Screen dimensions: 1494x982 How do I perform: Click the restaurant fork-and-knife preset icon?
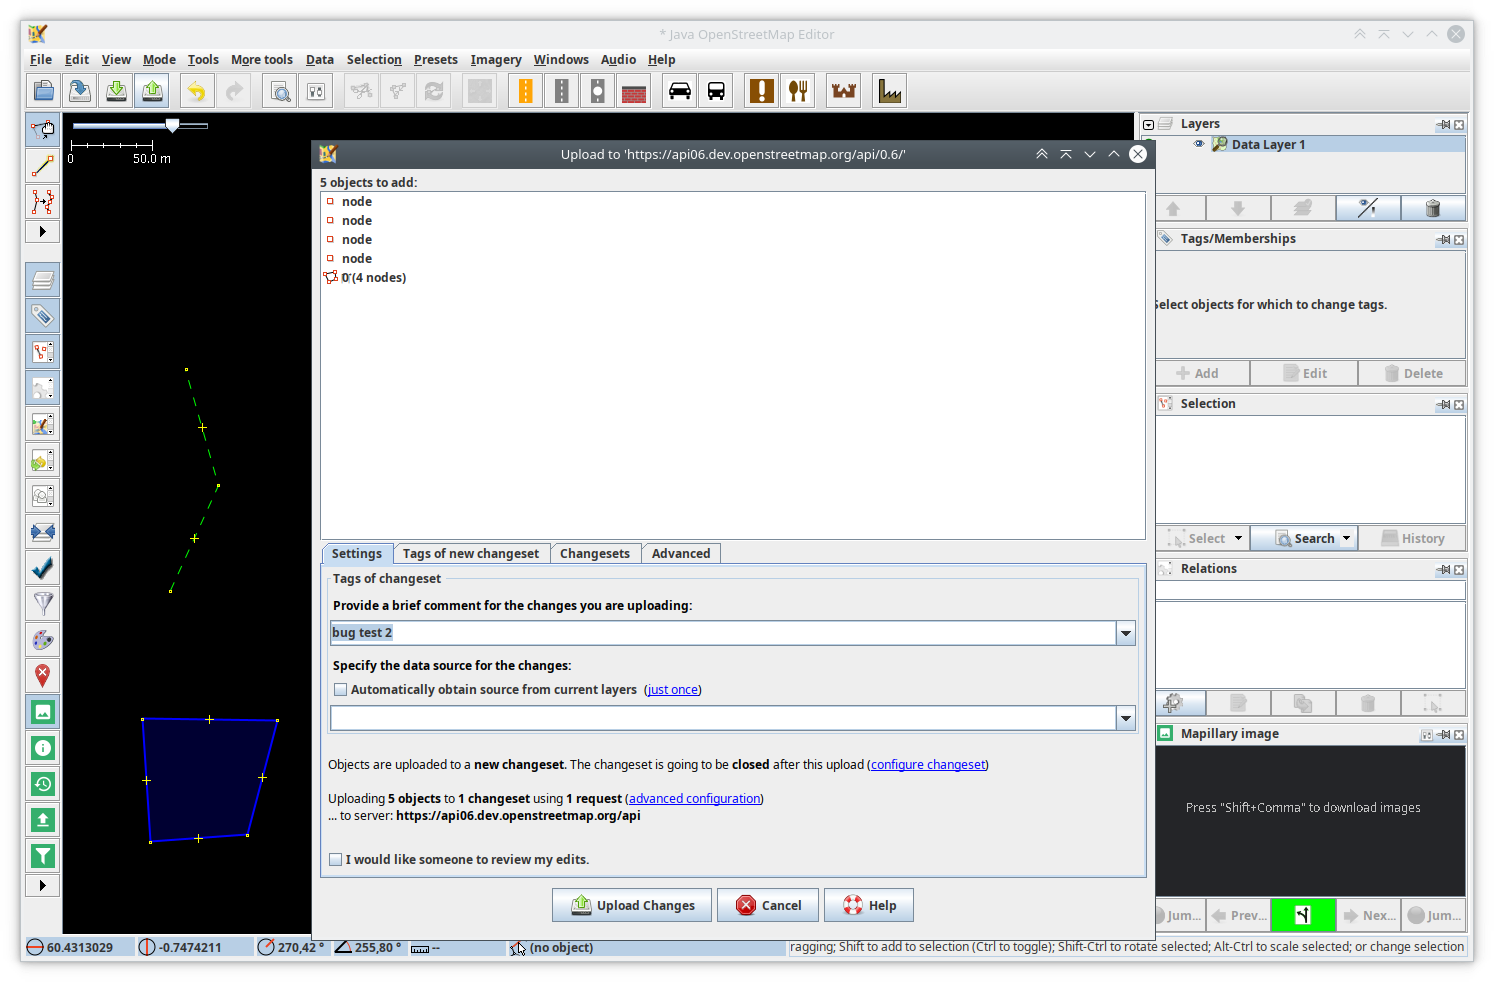[798, 92]
